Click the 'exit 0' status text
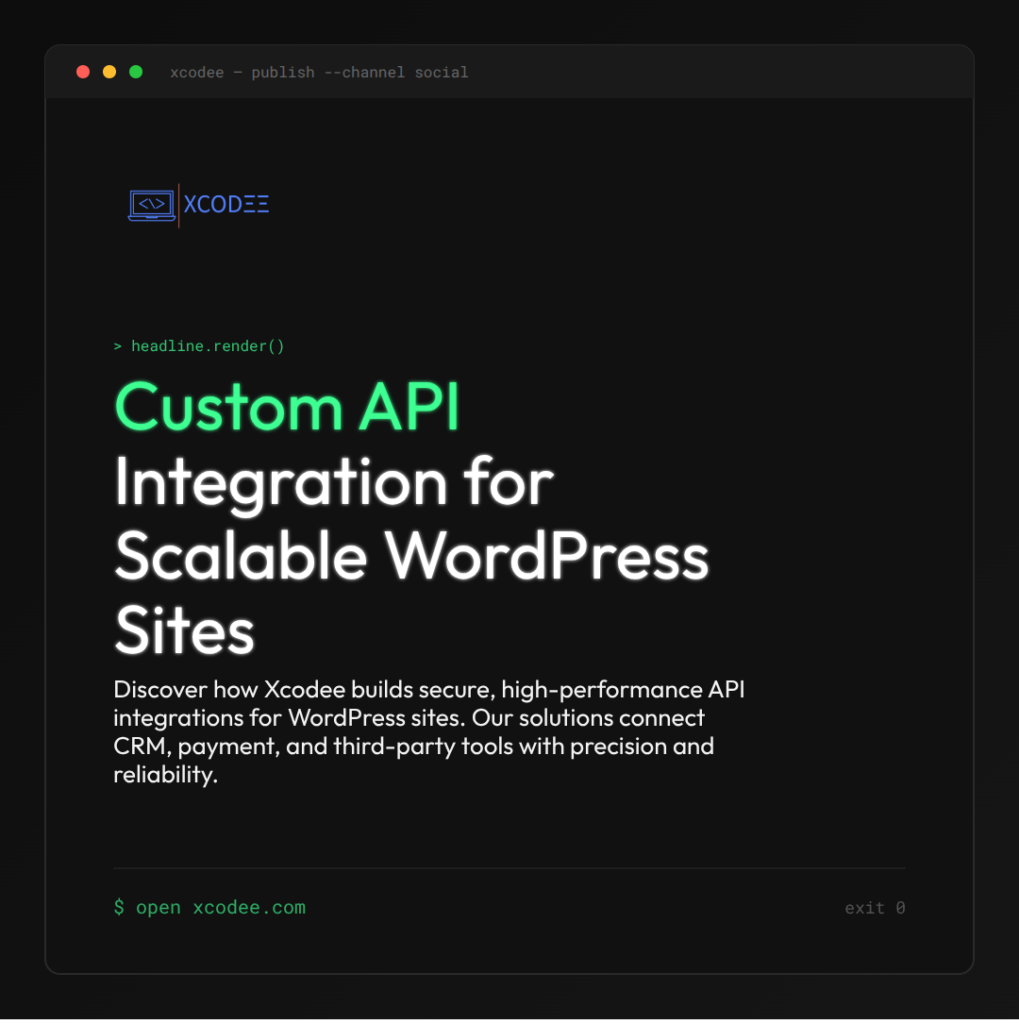1019x1024 pixels. [875, 908]
